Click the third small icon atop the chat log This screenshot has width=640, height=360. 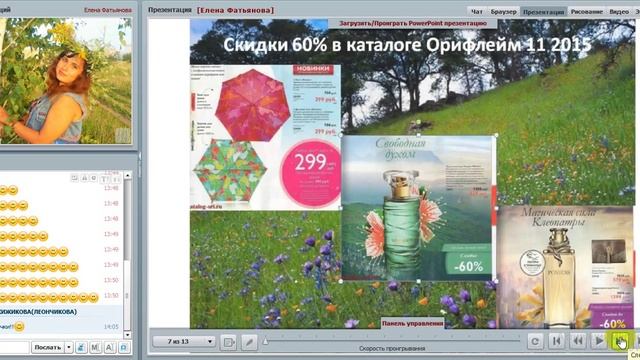point(94,178)
